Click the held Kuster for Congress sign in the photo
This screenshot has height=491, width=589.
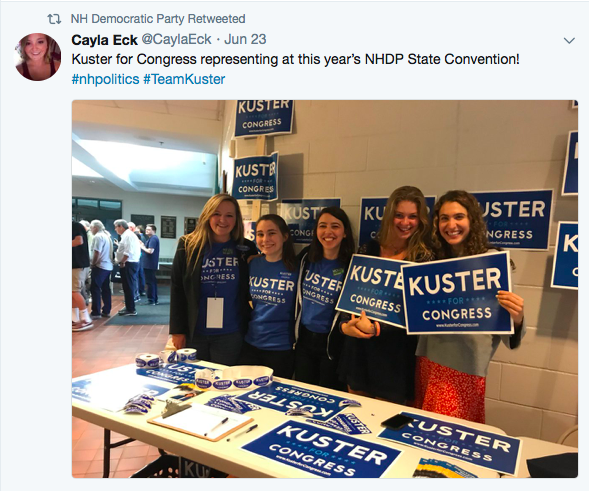click(458, 293)
